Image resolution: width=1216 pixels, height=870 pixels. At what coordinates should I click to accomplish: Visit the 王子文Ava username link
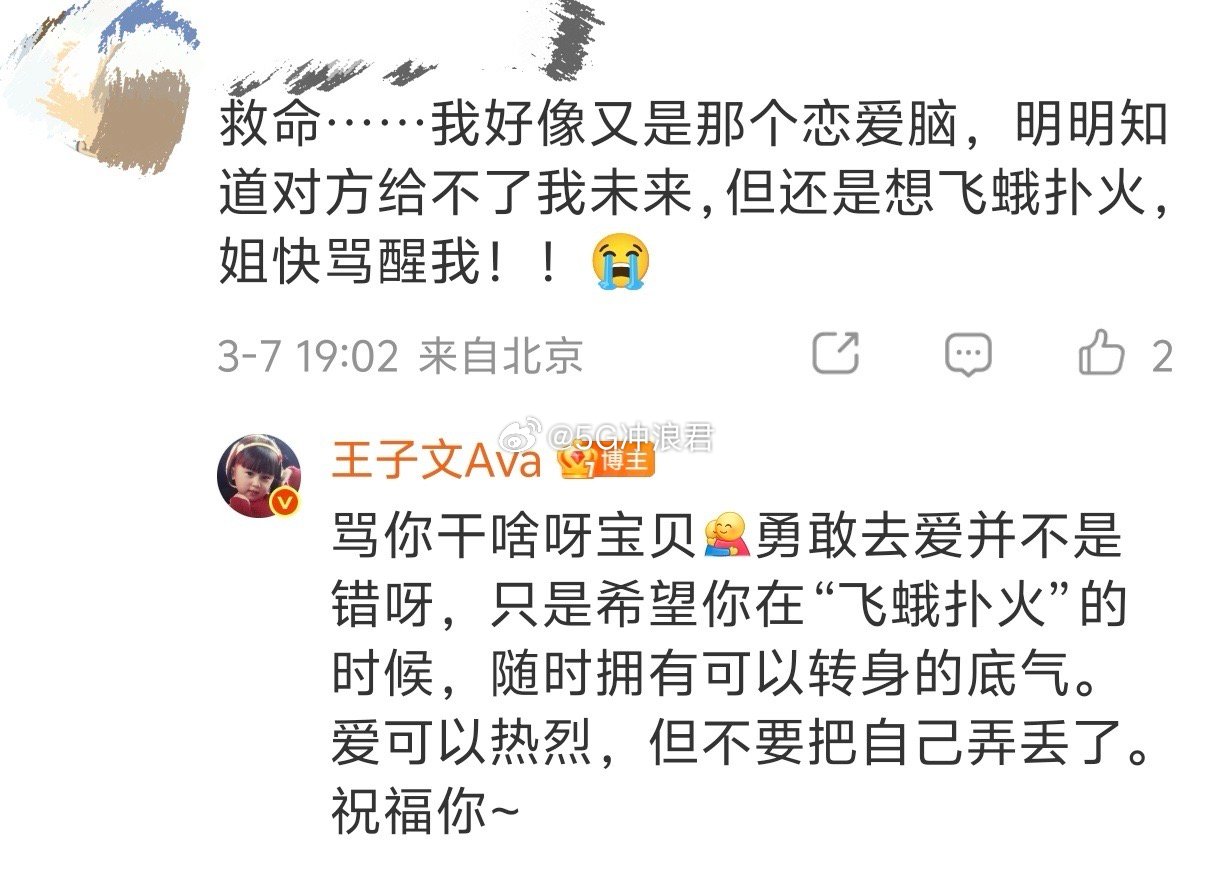click(436, 461)
